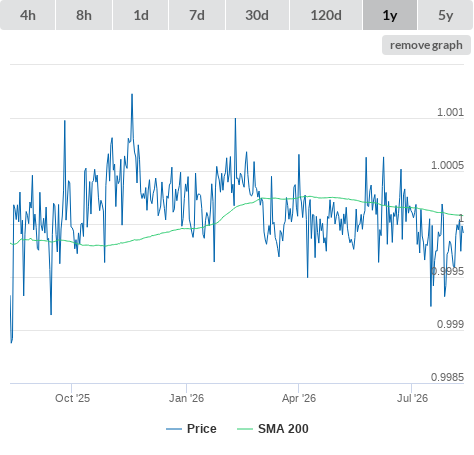The height and width of the screenshot is (455, 474).
Task: Click the blue Price legend line marker
Action: [174, 429]
